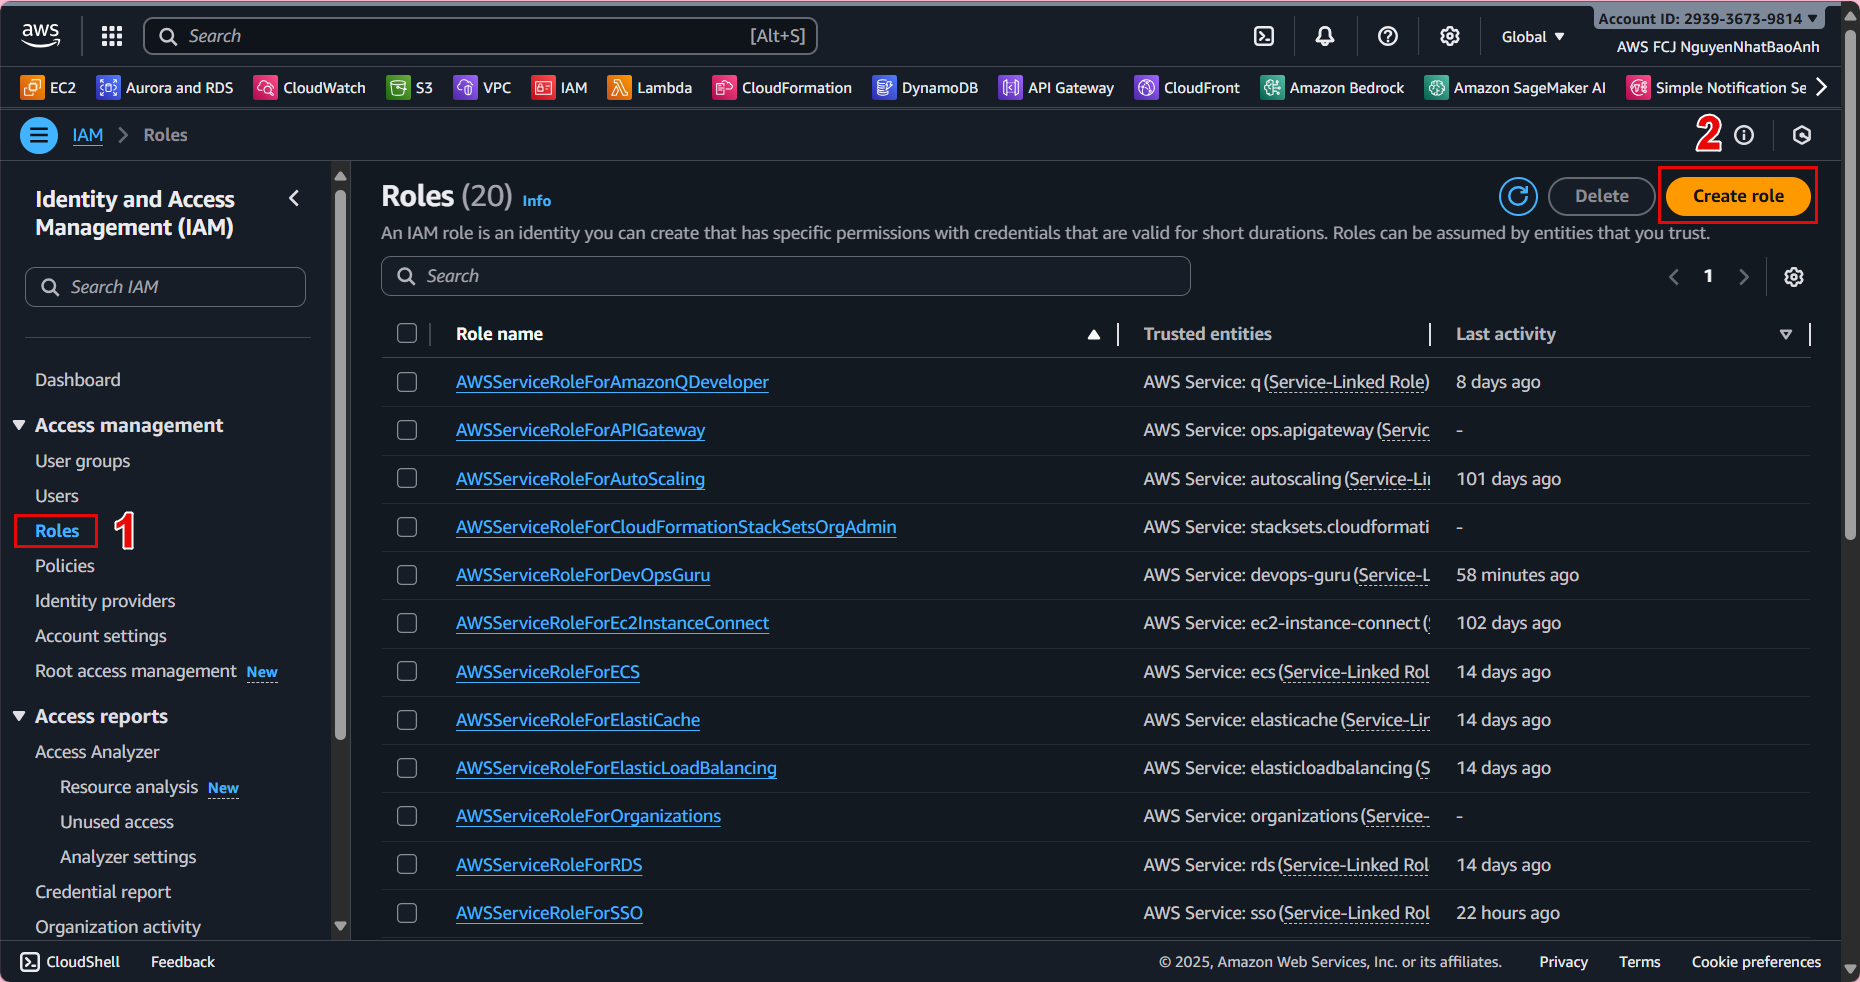Viewport: 1860px width, 982px height.
Task: Open Users in the IAM sidebar
Action: pos(57,496)
